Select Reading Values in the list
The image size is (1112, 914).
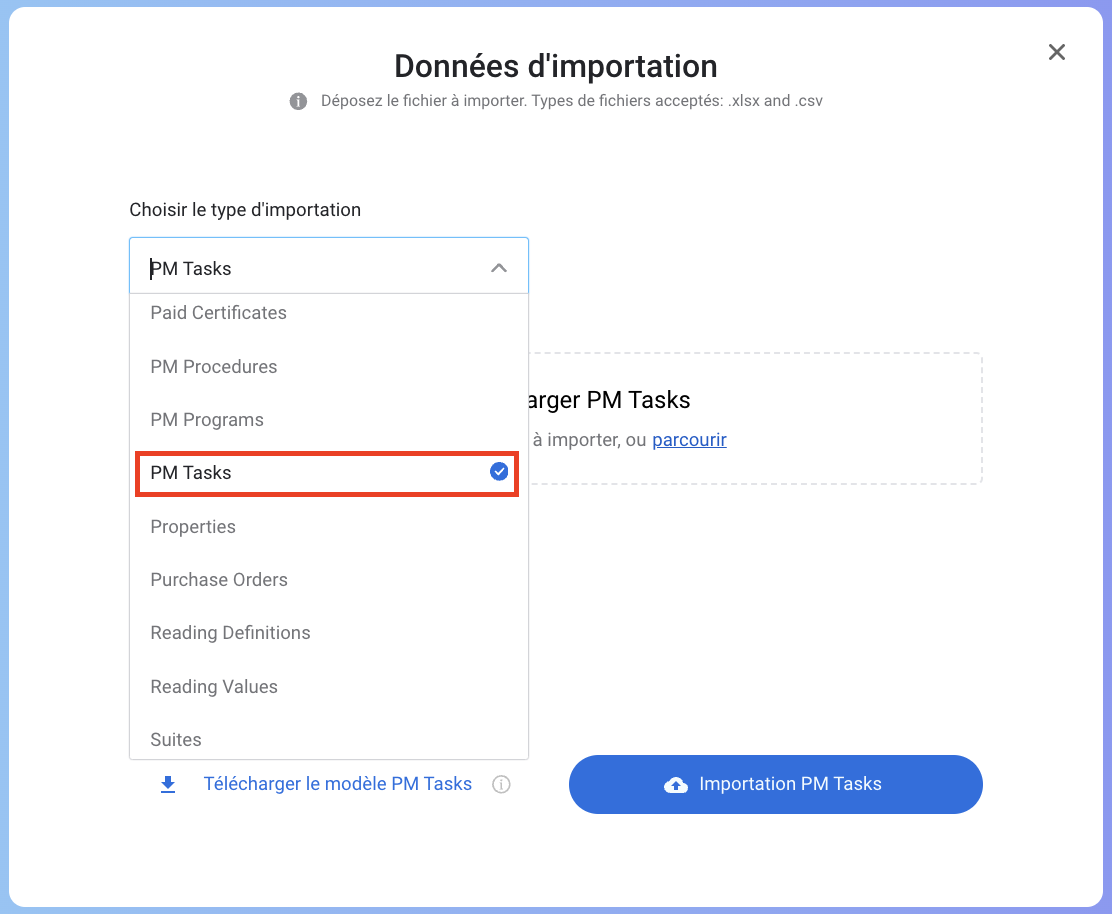(x=214, y=687)
